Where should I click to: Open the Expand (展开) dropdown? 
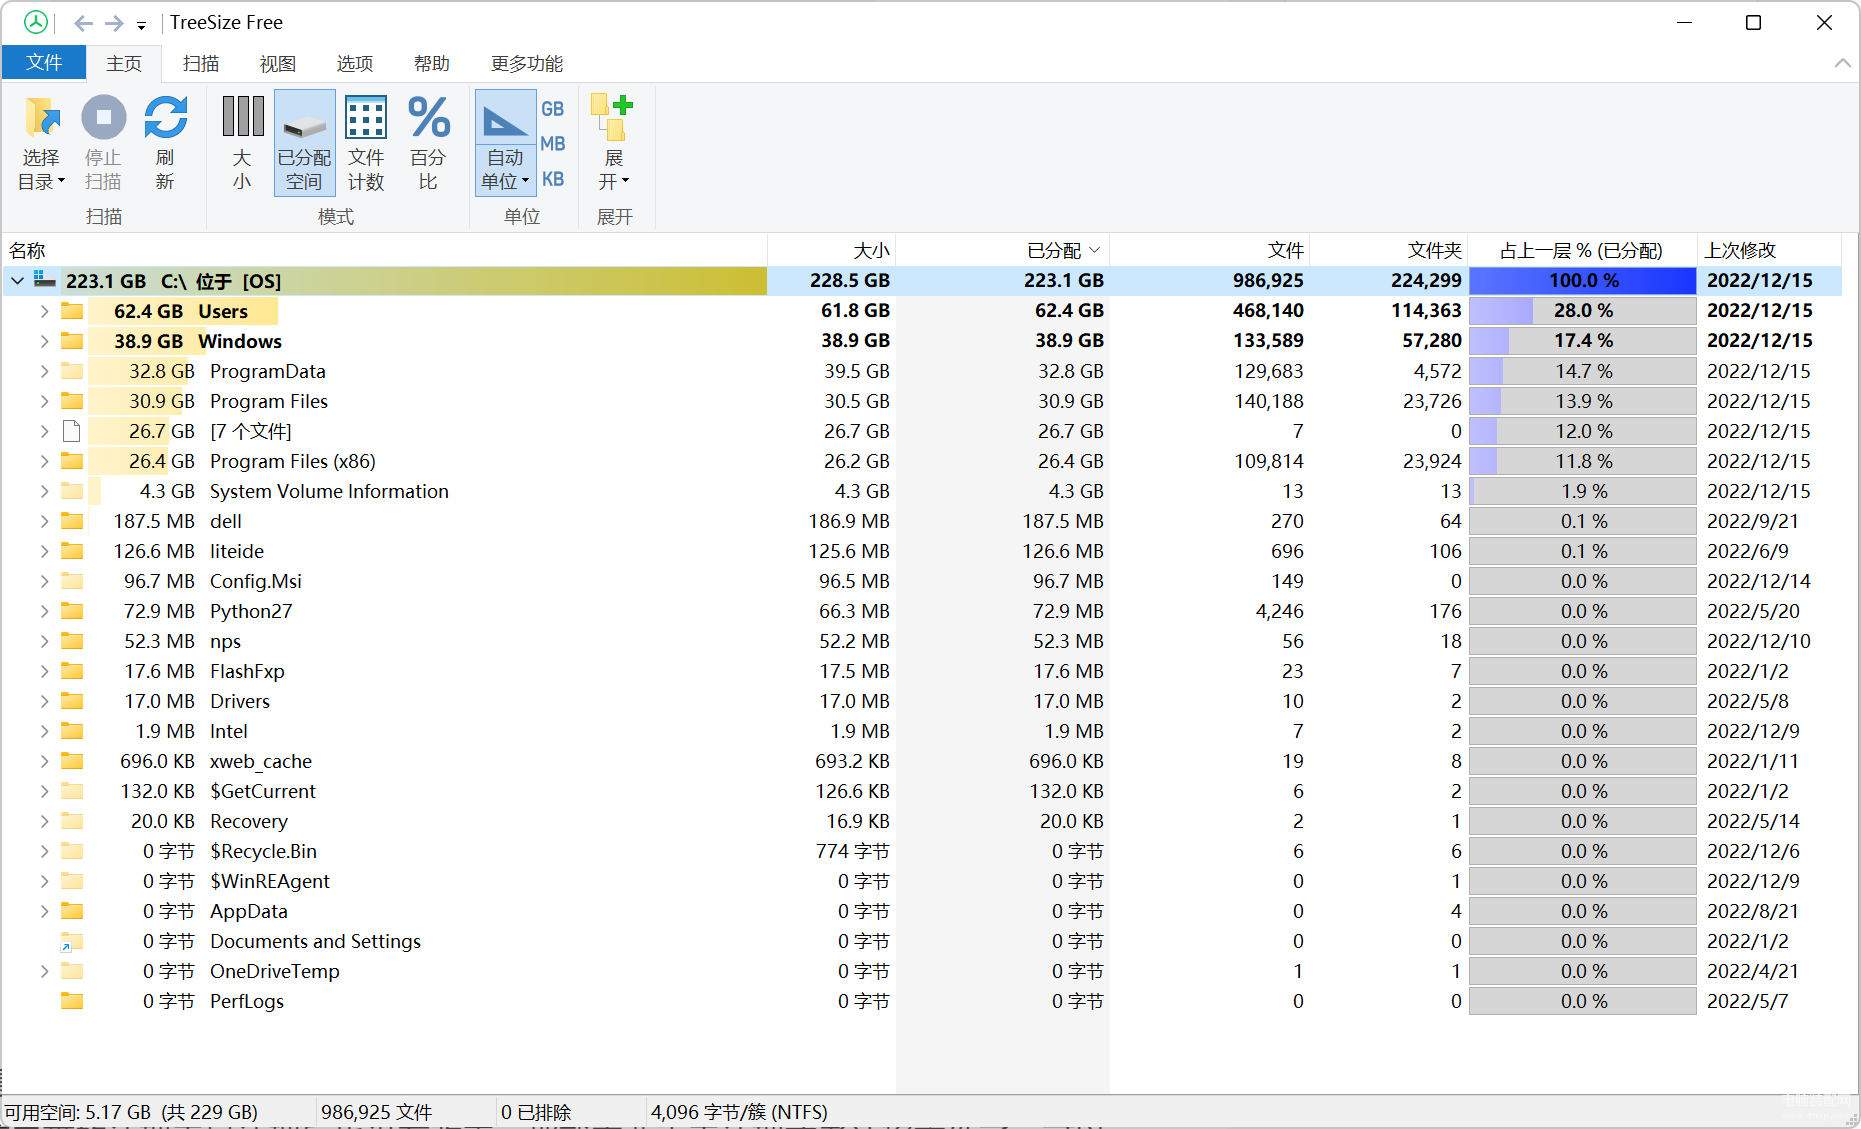[x=614, y=142]
